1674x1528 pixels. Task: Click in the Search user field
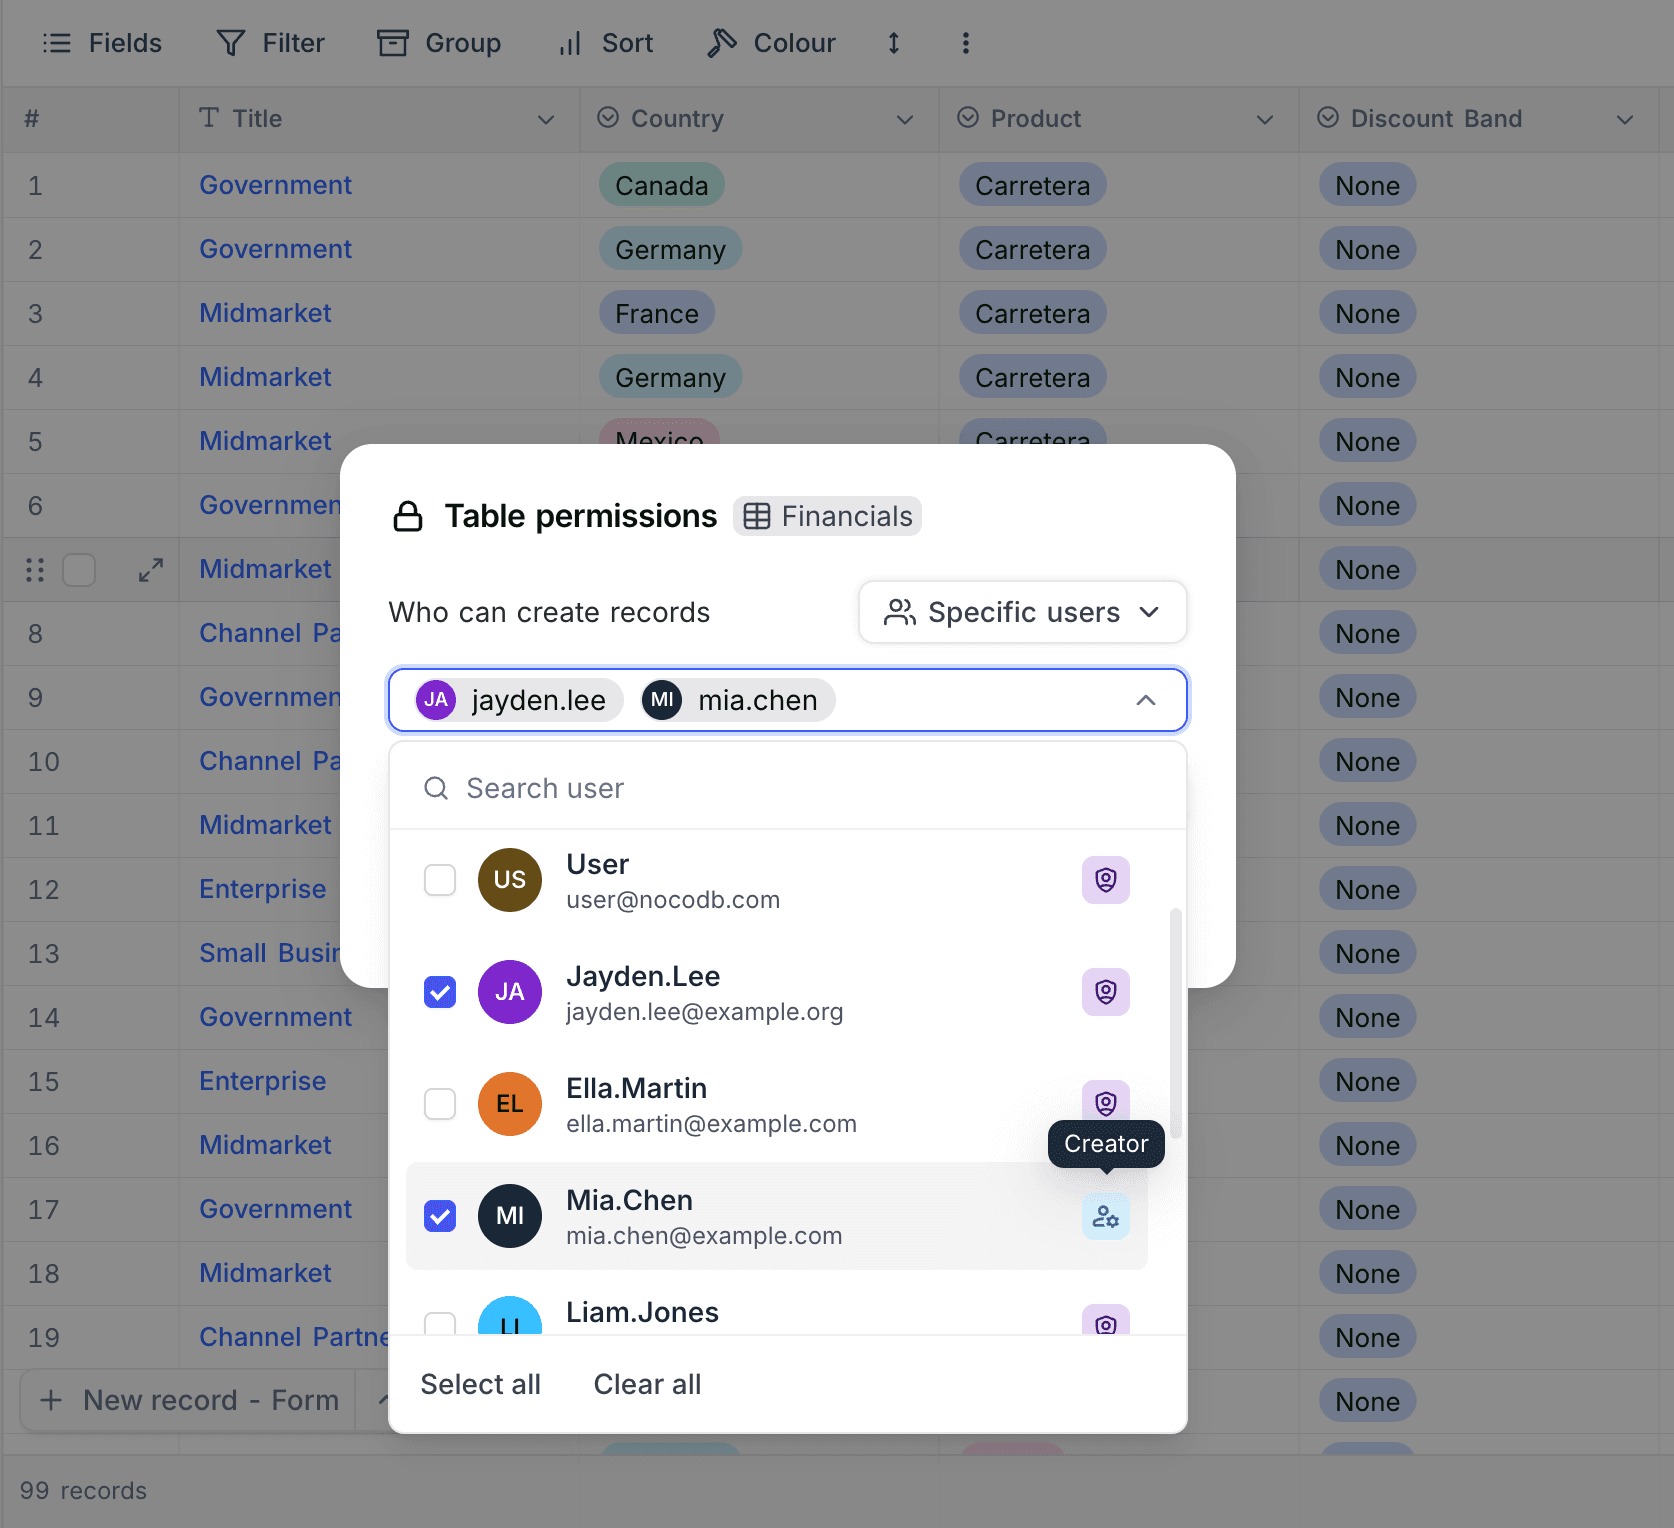tap(700, 788)
